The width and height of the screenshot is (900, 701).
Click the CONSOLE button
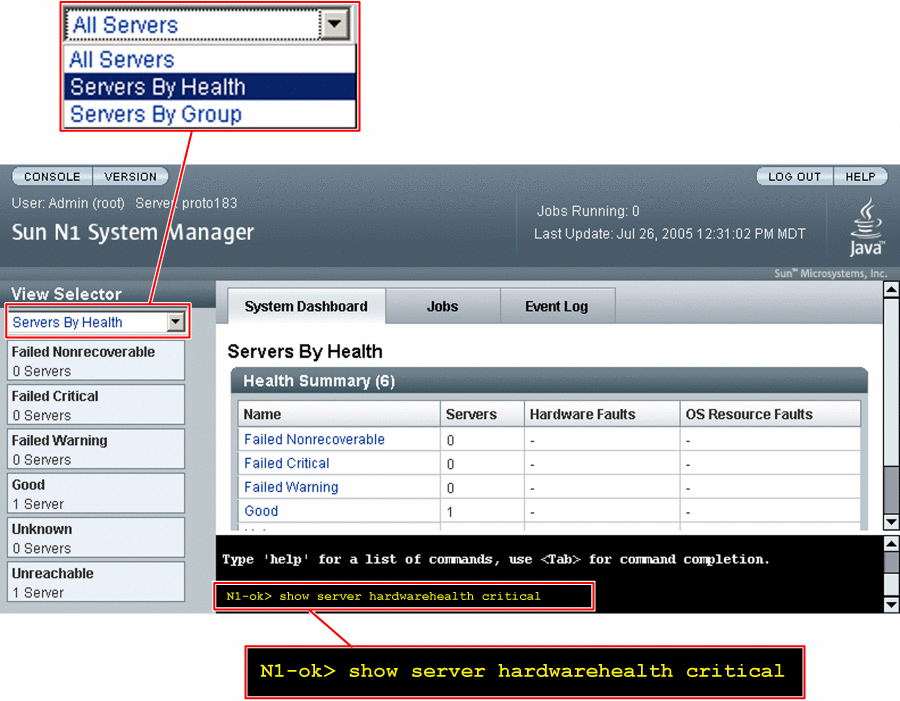[52, 176]
